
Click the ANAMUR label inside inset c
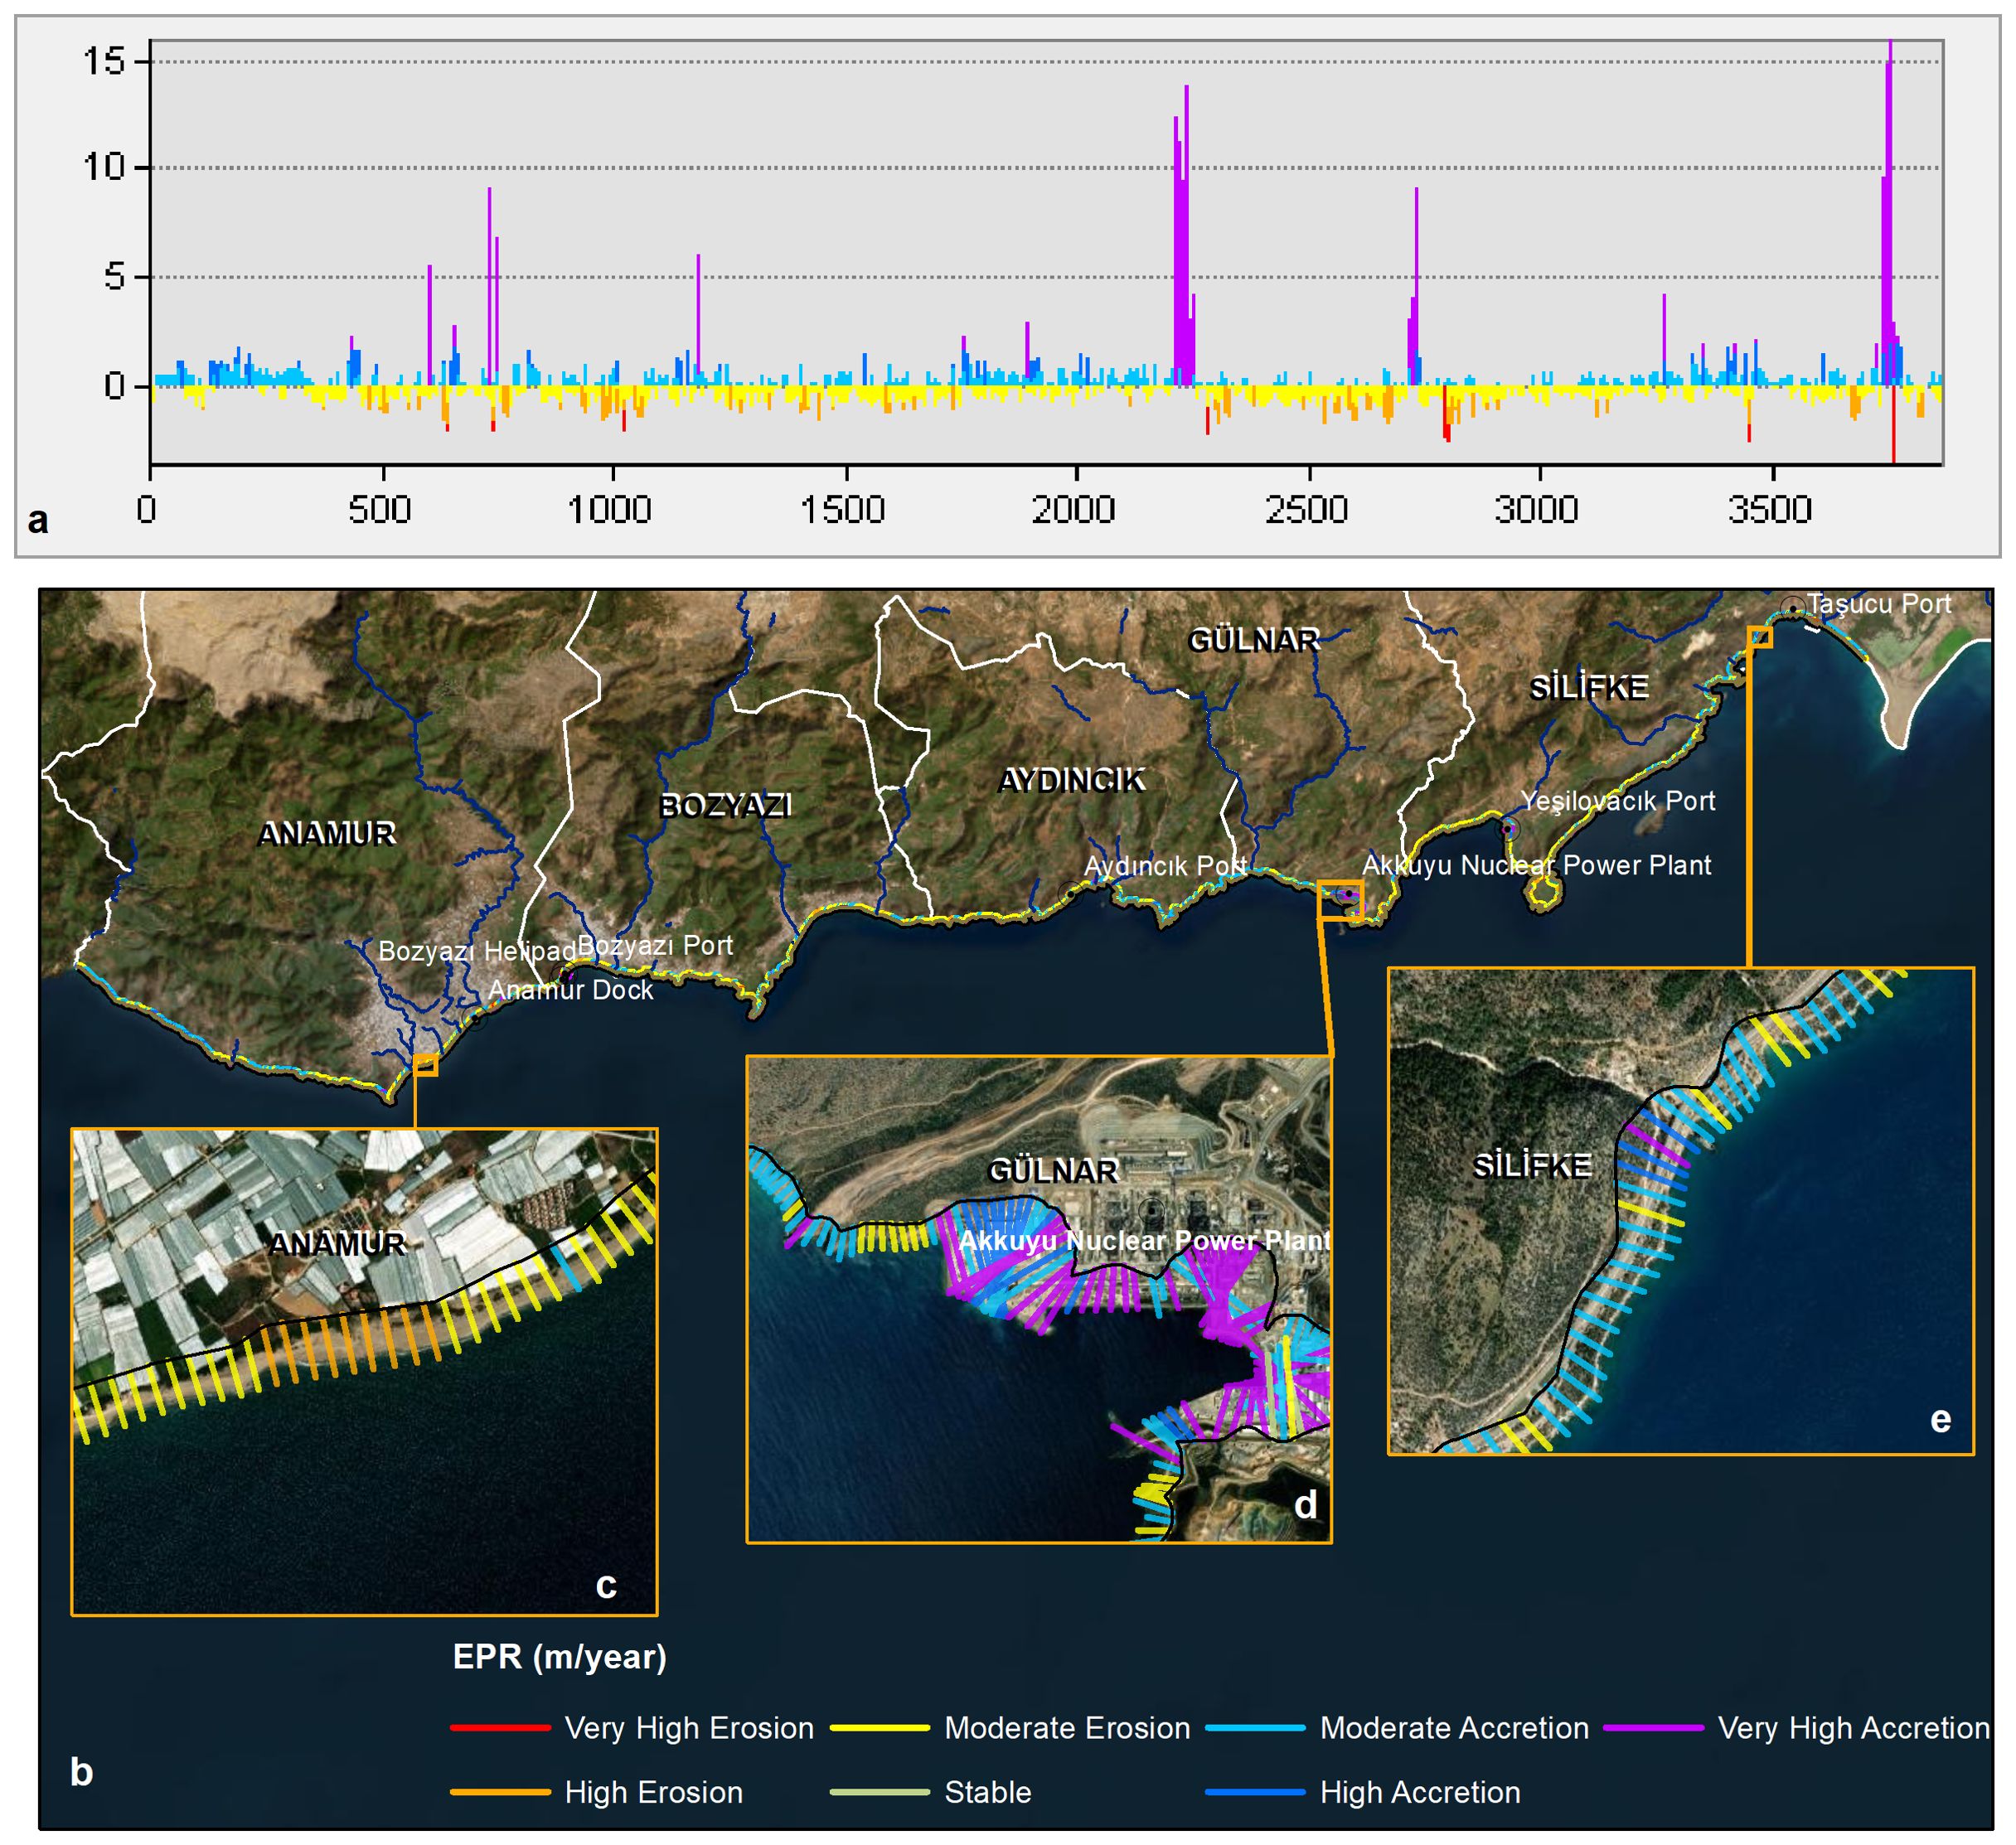[x=337, y=1244]
